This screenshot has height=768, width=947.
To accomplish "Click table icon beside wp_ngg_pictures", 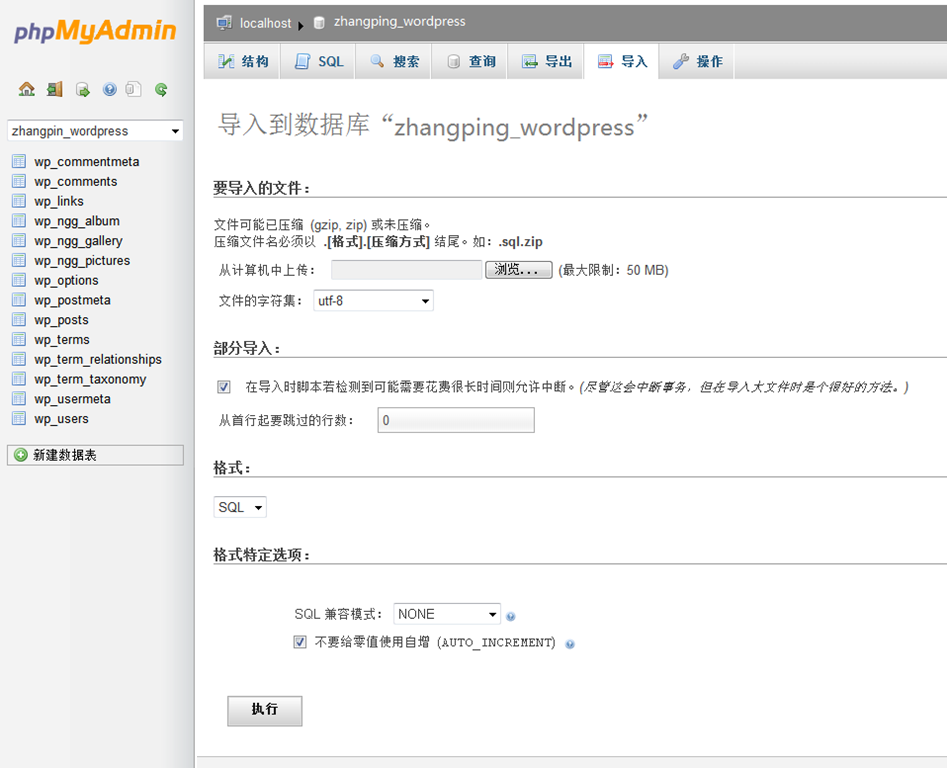I will 19,260.
